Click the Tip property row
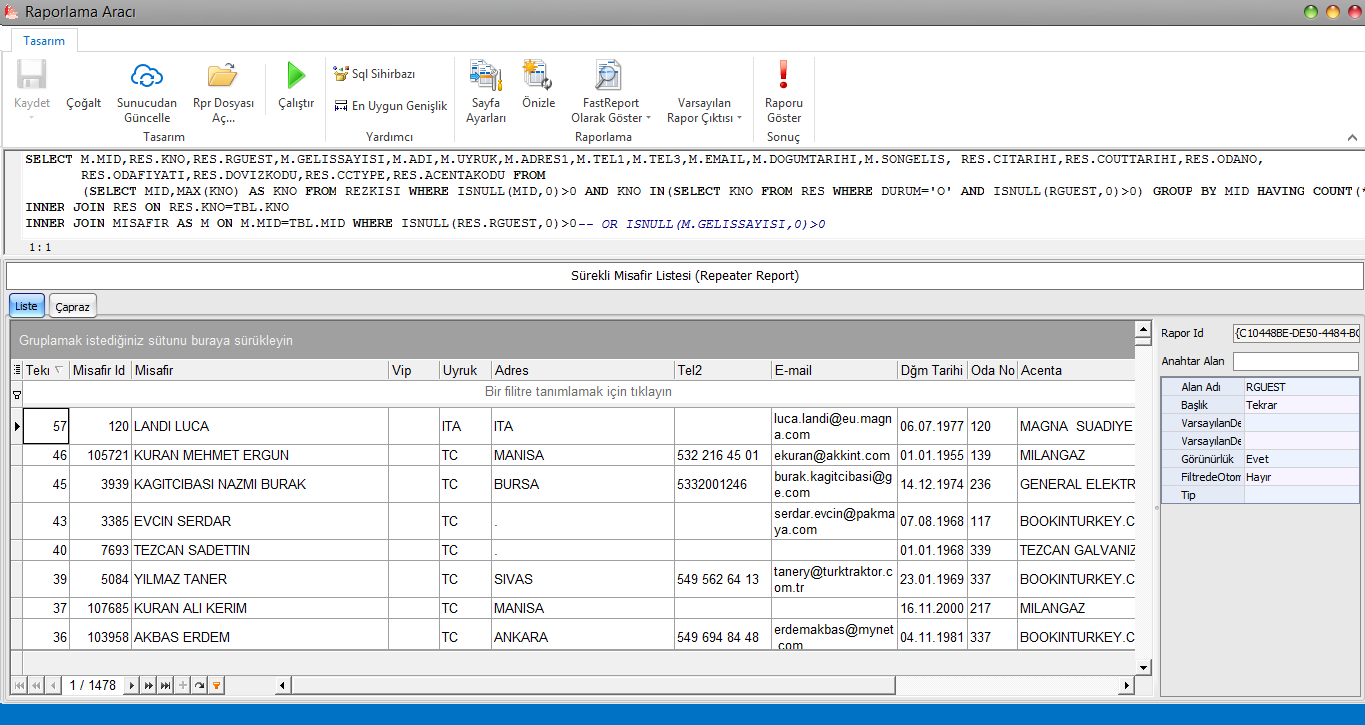Screen dimensions: 1365x725 pyautogui.click(x=1260, y=495)
